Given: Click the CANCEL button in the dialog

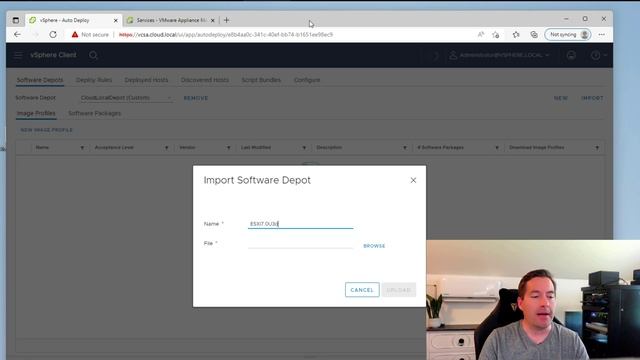Looking at the screenshot, I should 362,290.
